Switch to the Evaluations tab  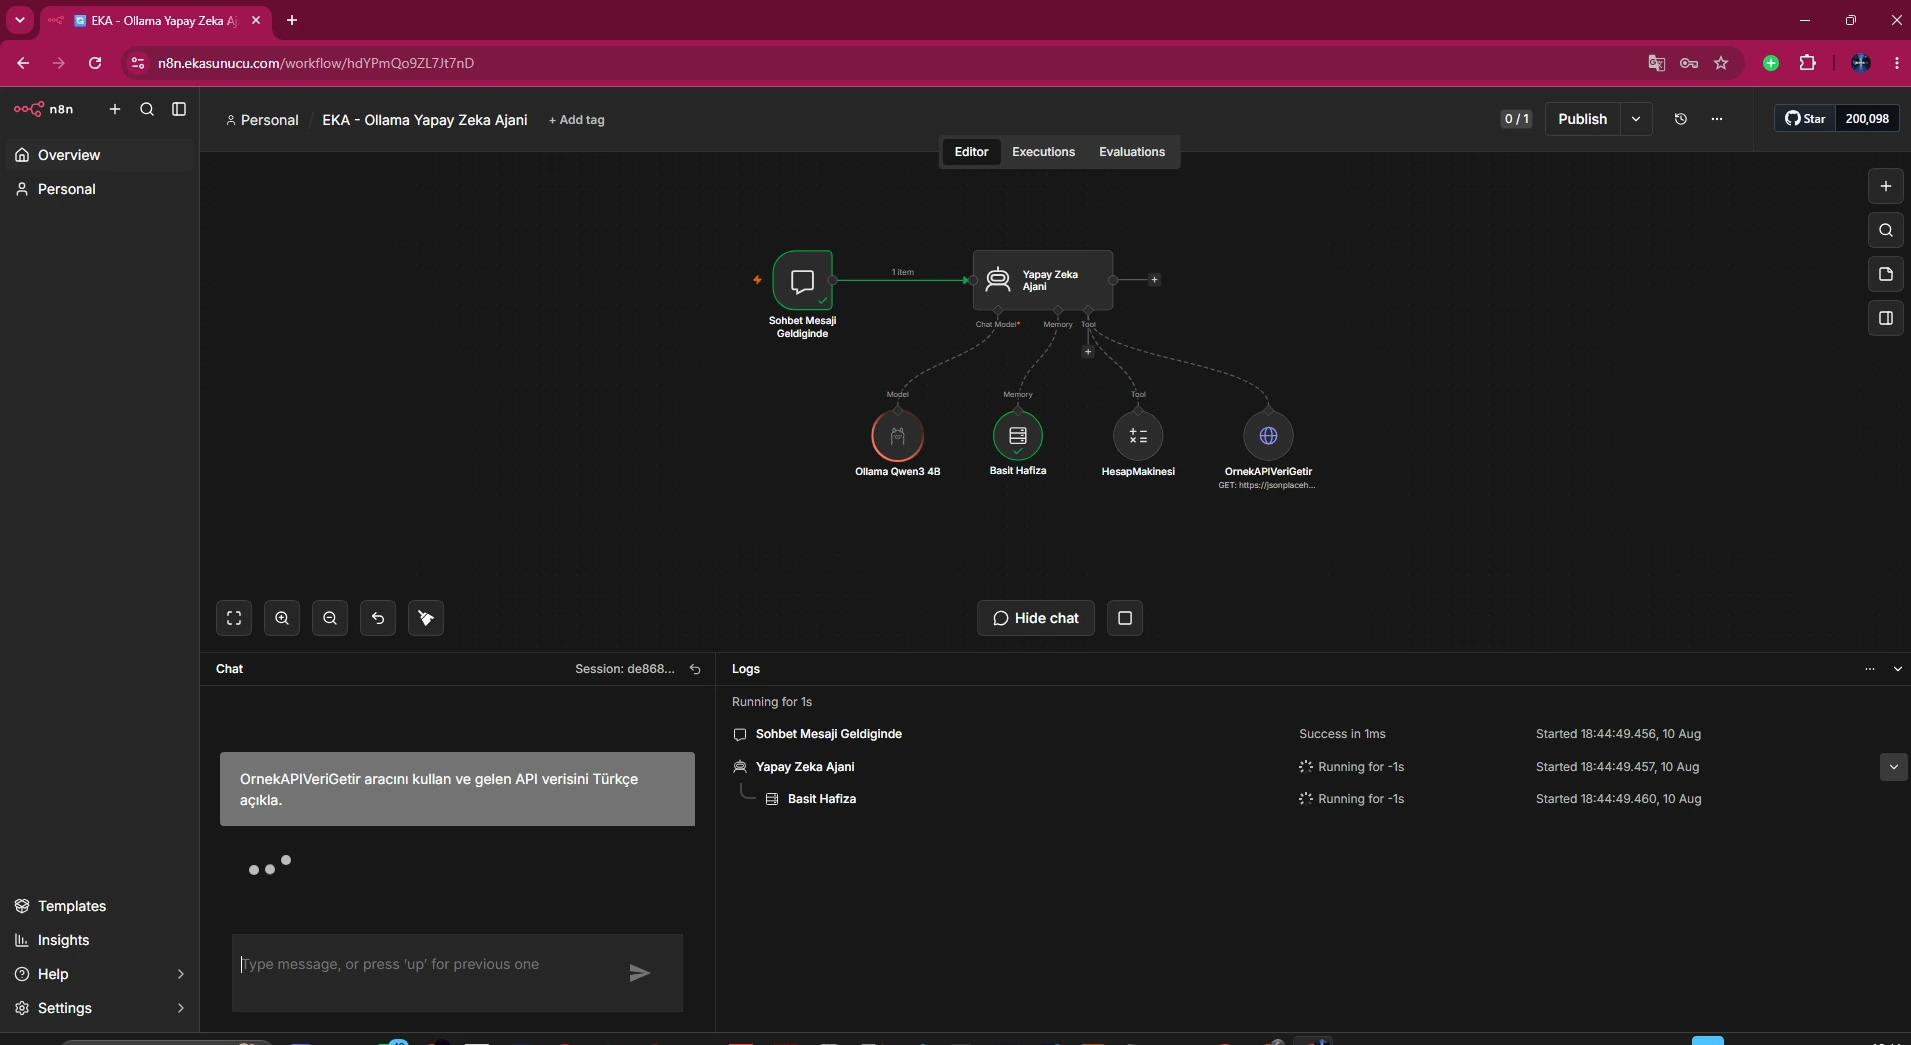[x=1132, y=152]
